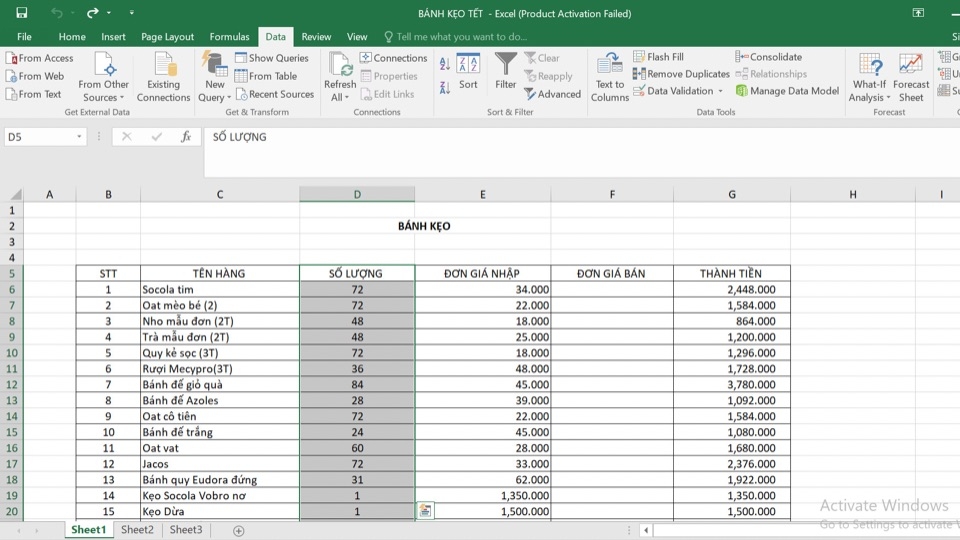
Task: Click the Insert Function fx button
Action: tap(186, 137)
